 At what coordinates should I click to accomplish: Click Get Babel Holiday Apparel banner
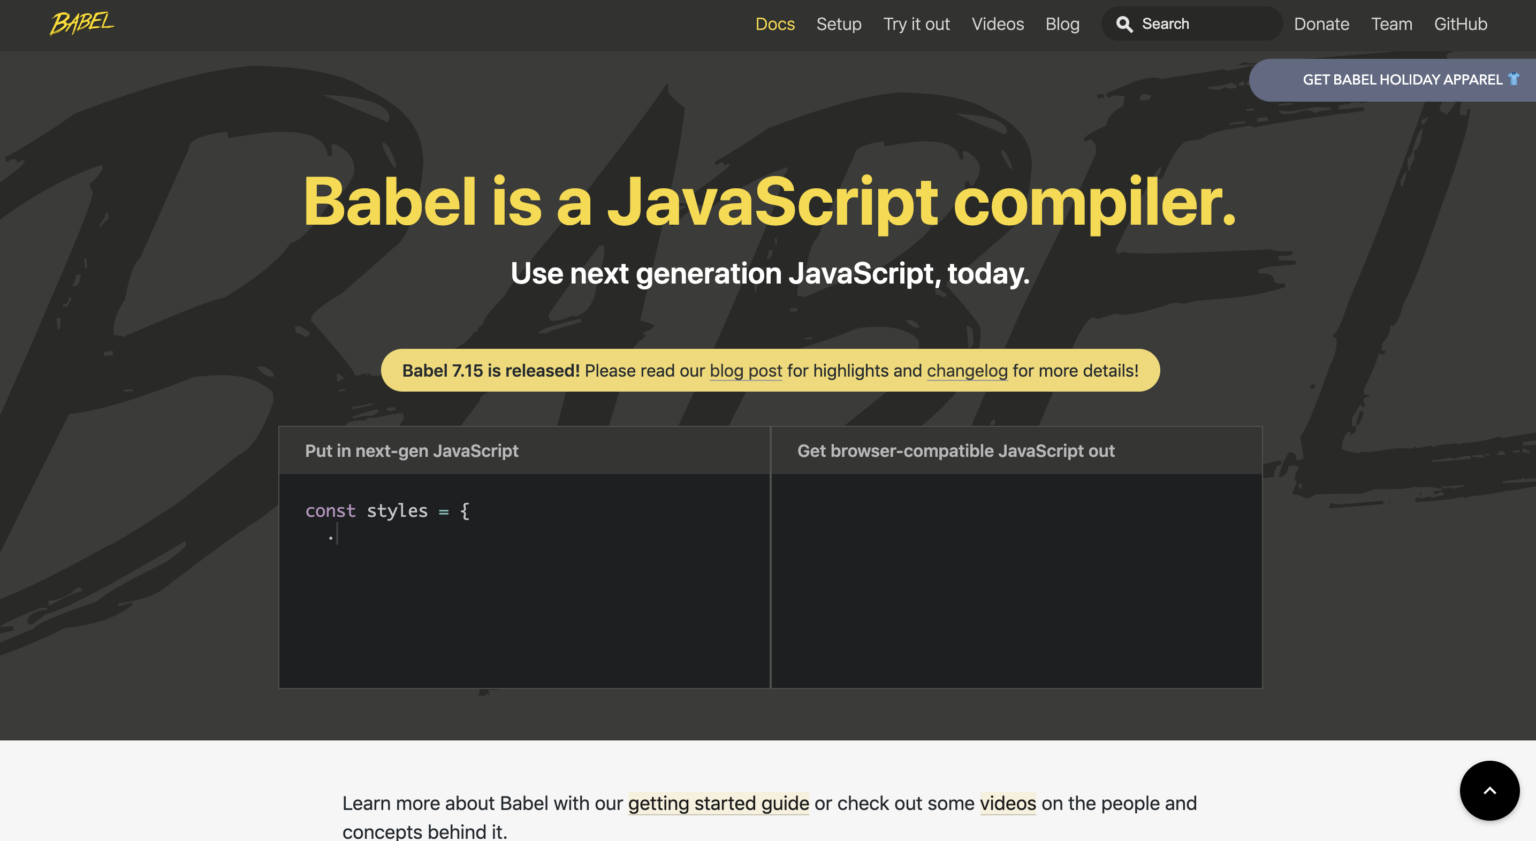[x=1392, y=80]
